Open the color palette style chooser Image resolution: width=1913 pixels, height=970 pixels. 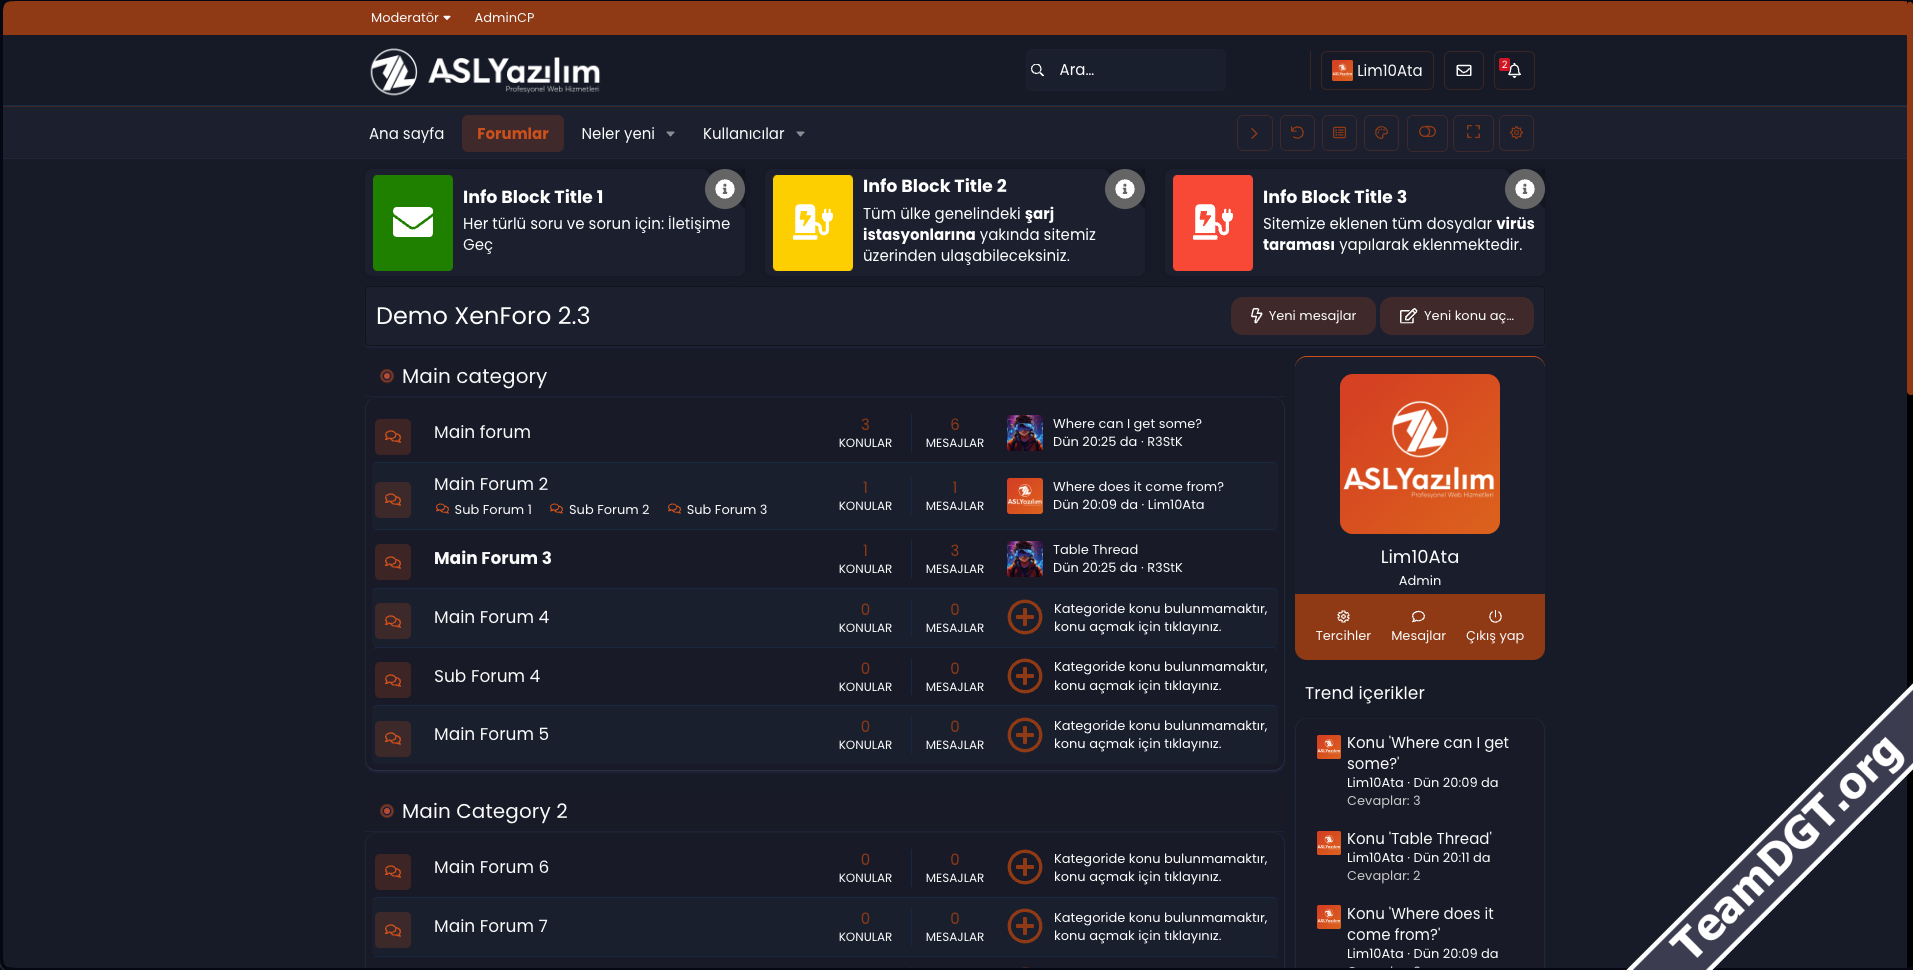pyautogui.click(x=1381, y=133)
